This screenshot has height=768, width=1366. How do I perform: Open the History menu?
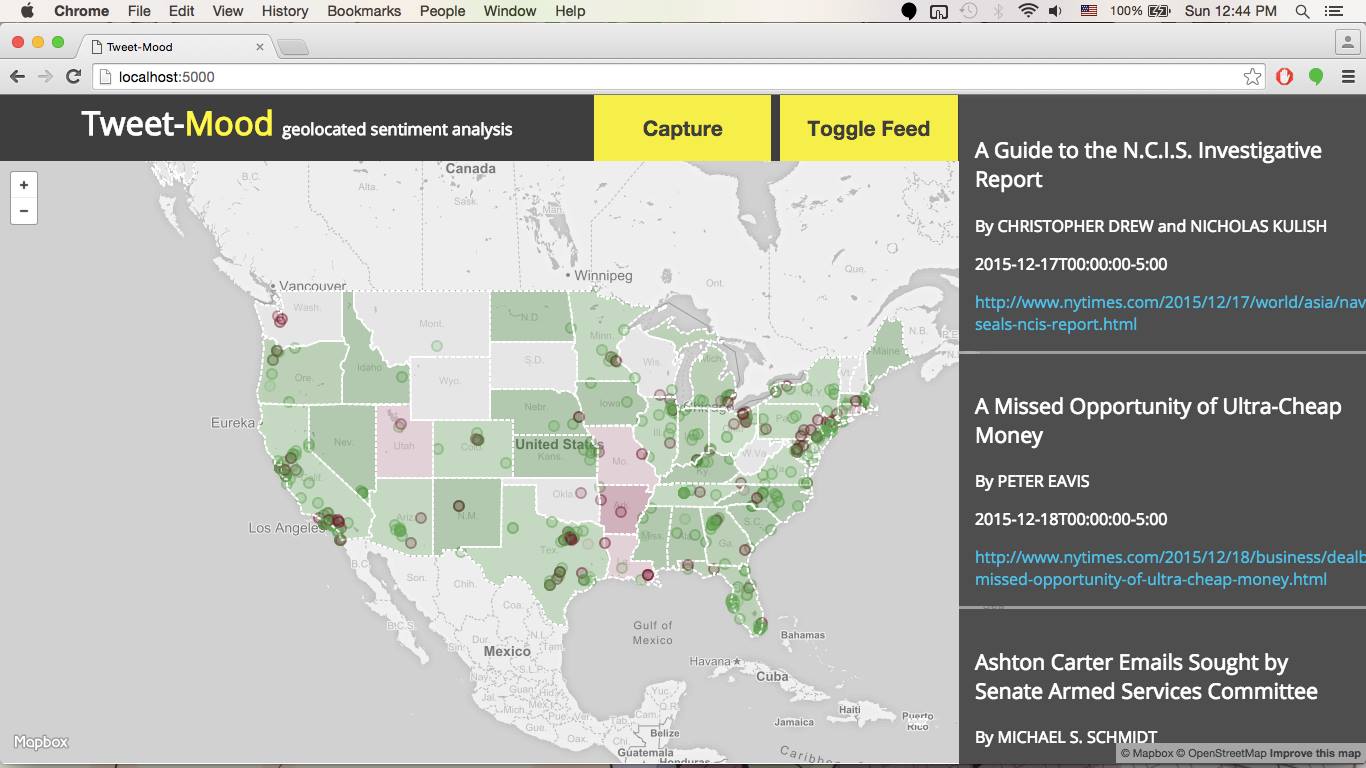point(285,11)
